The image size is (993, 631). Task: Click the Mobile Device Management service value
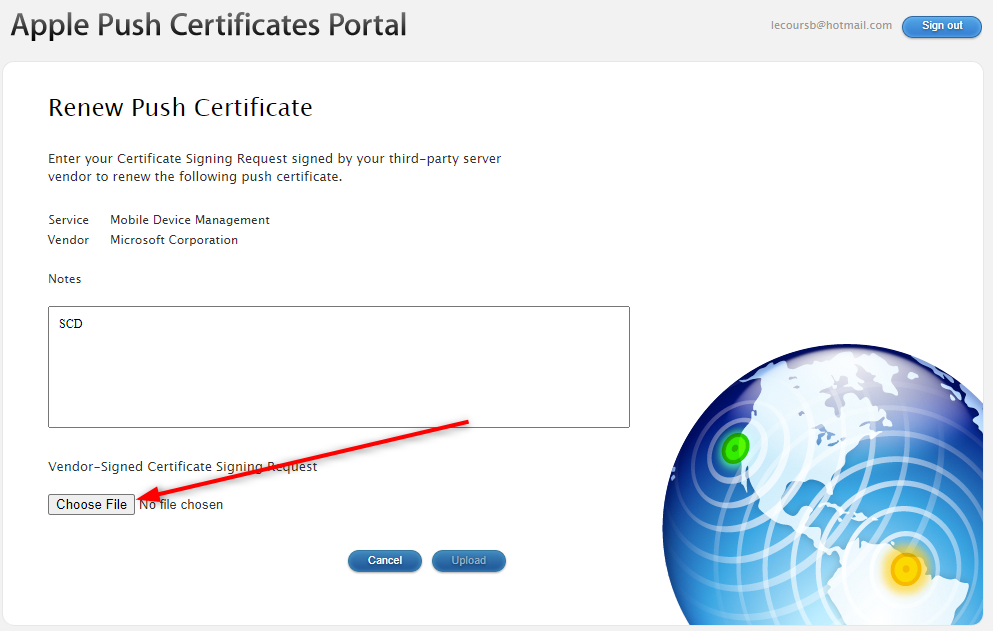coord(190,220)
